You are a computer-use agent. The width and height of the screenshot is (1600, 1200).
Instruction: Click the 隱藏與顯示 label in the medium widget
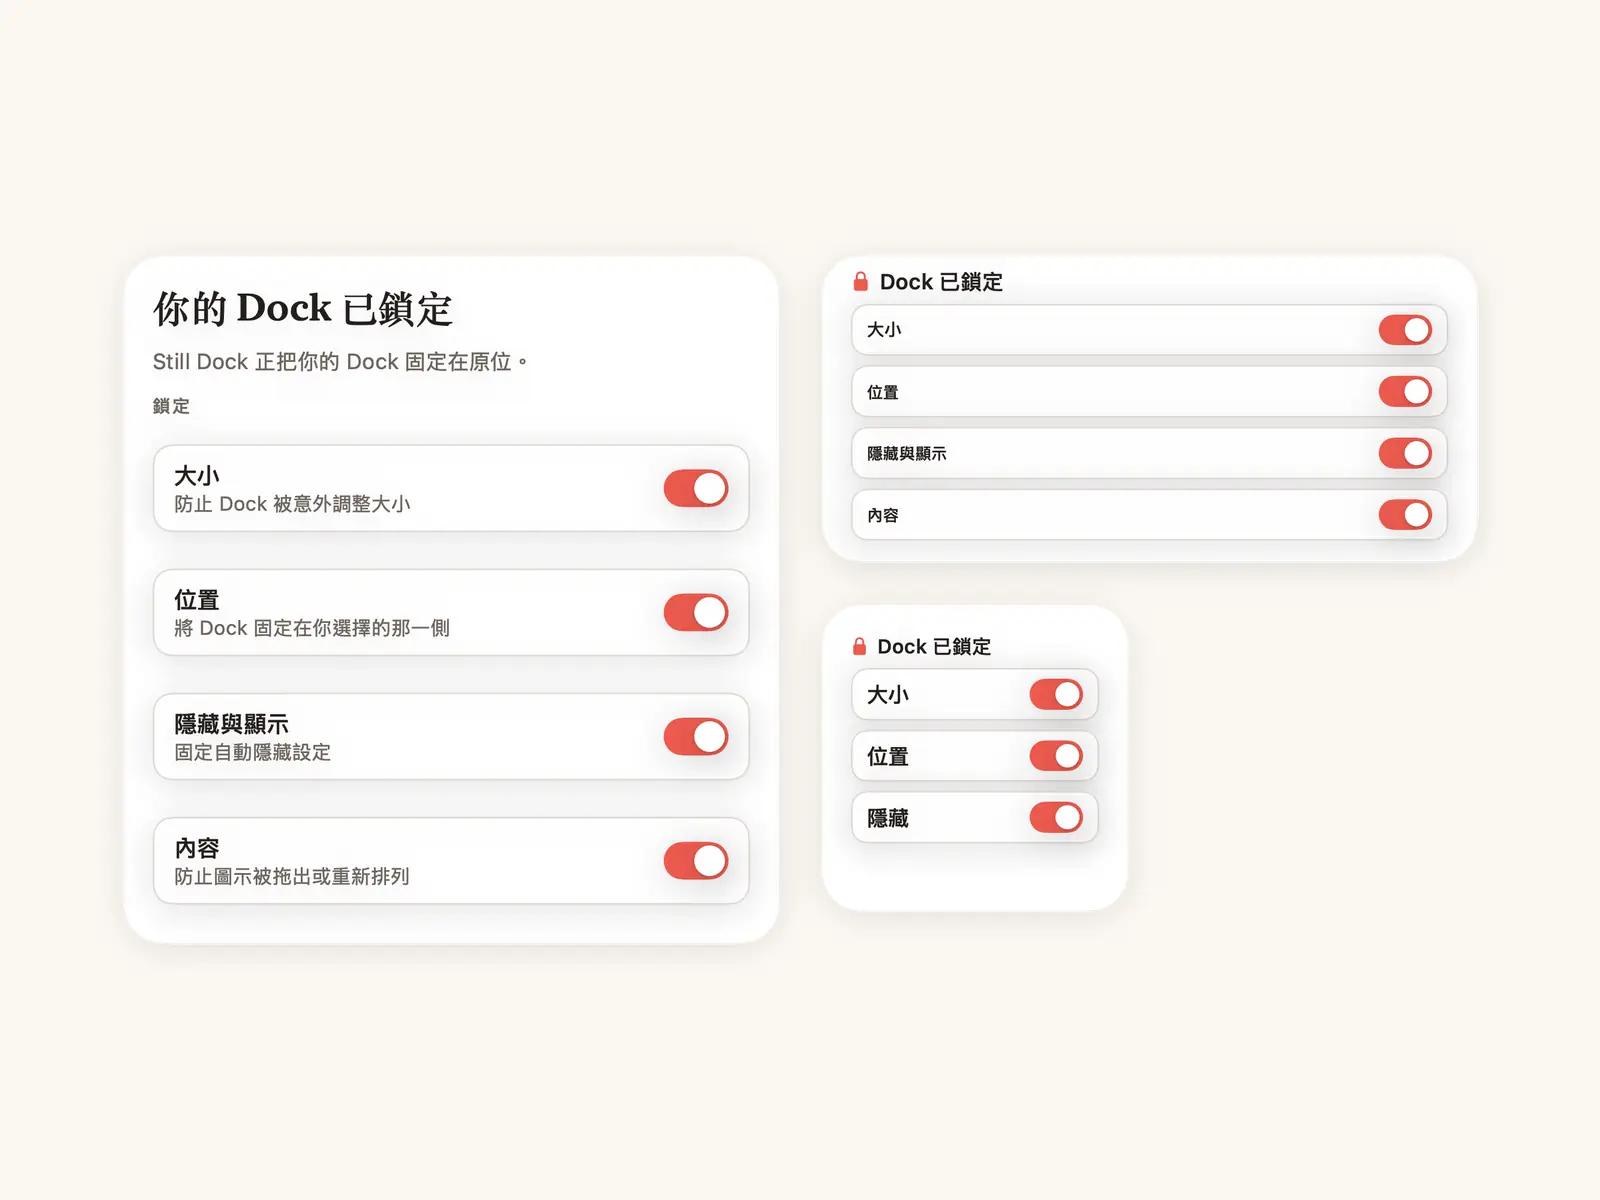pos(907,454)
